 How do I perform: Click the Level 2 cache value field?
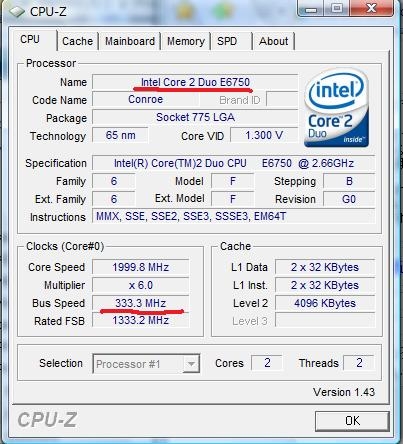coord(325,303)
